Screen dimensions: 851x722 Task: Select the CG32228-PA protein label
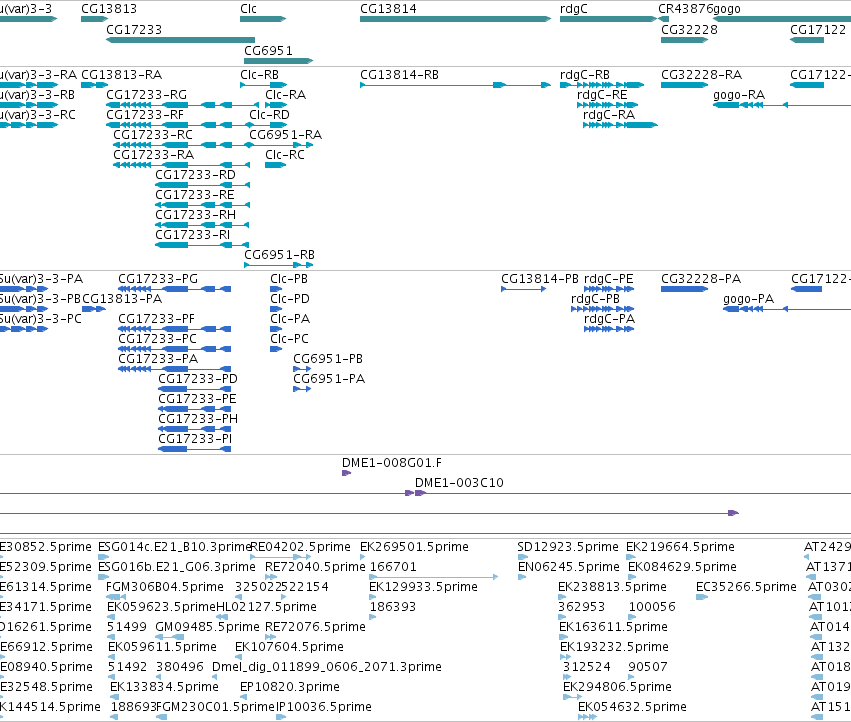tap(701, 278)
